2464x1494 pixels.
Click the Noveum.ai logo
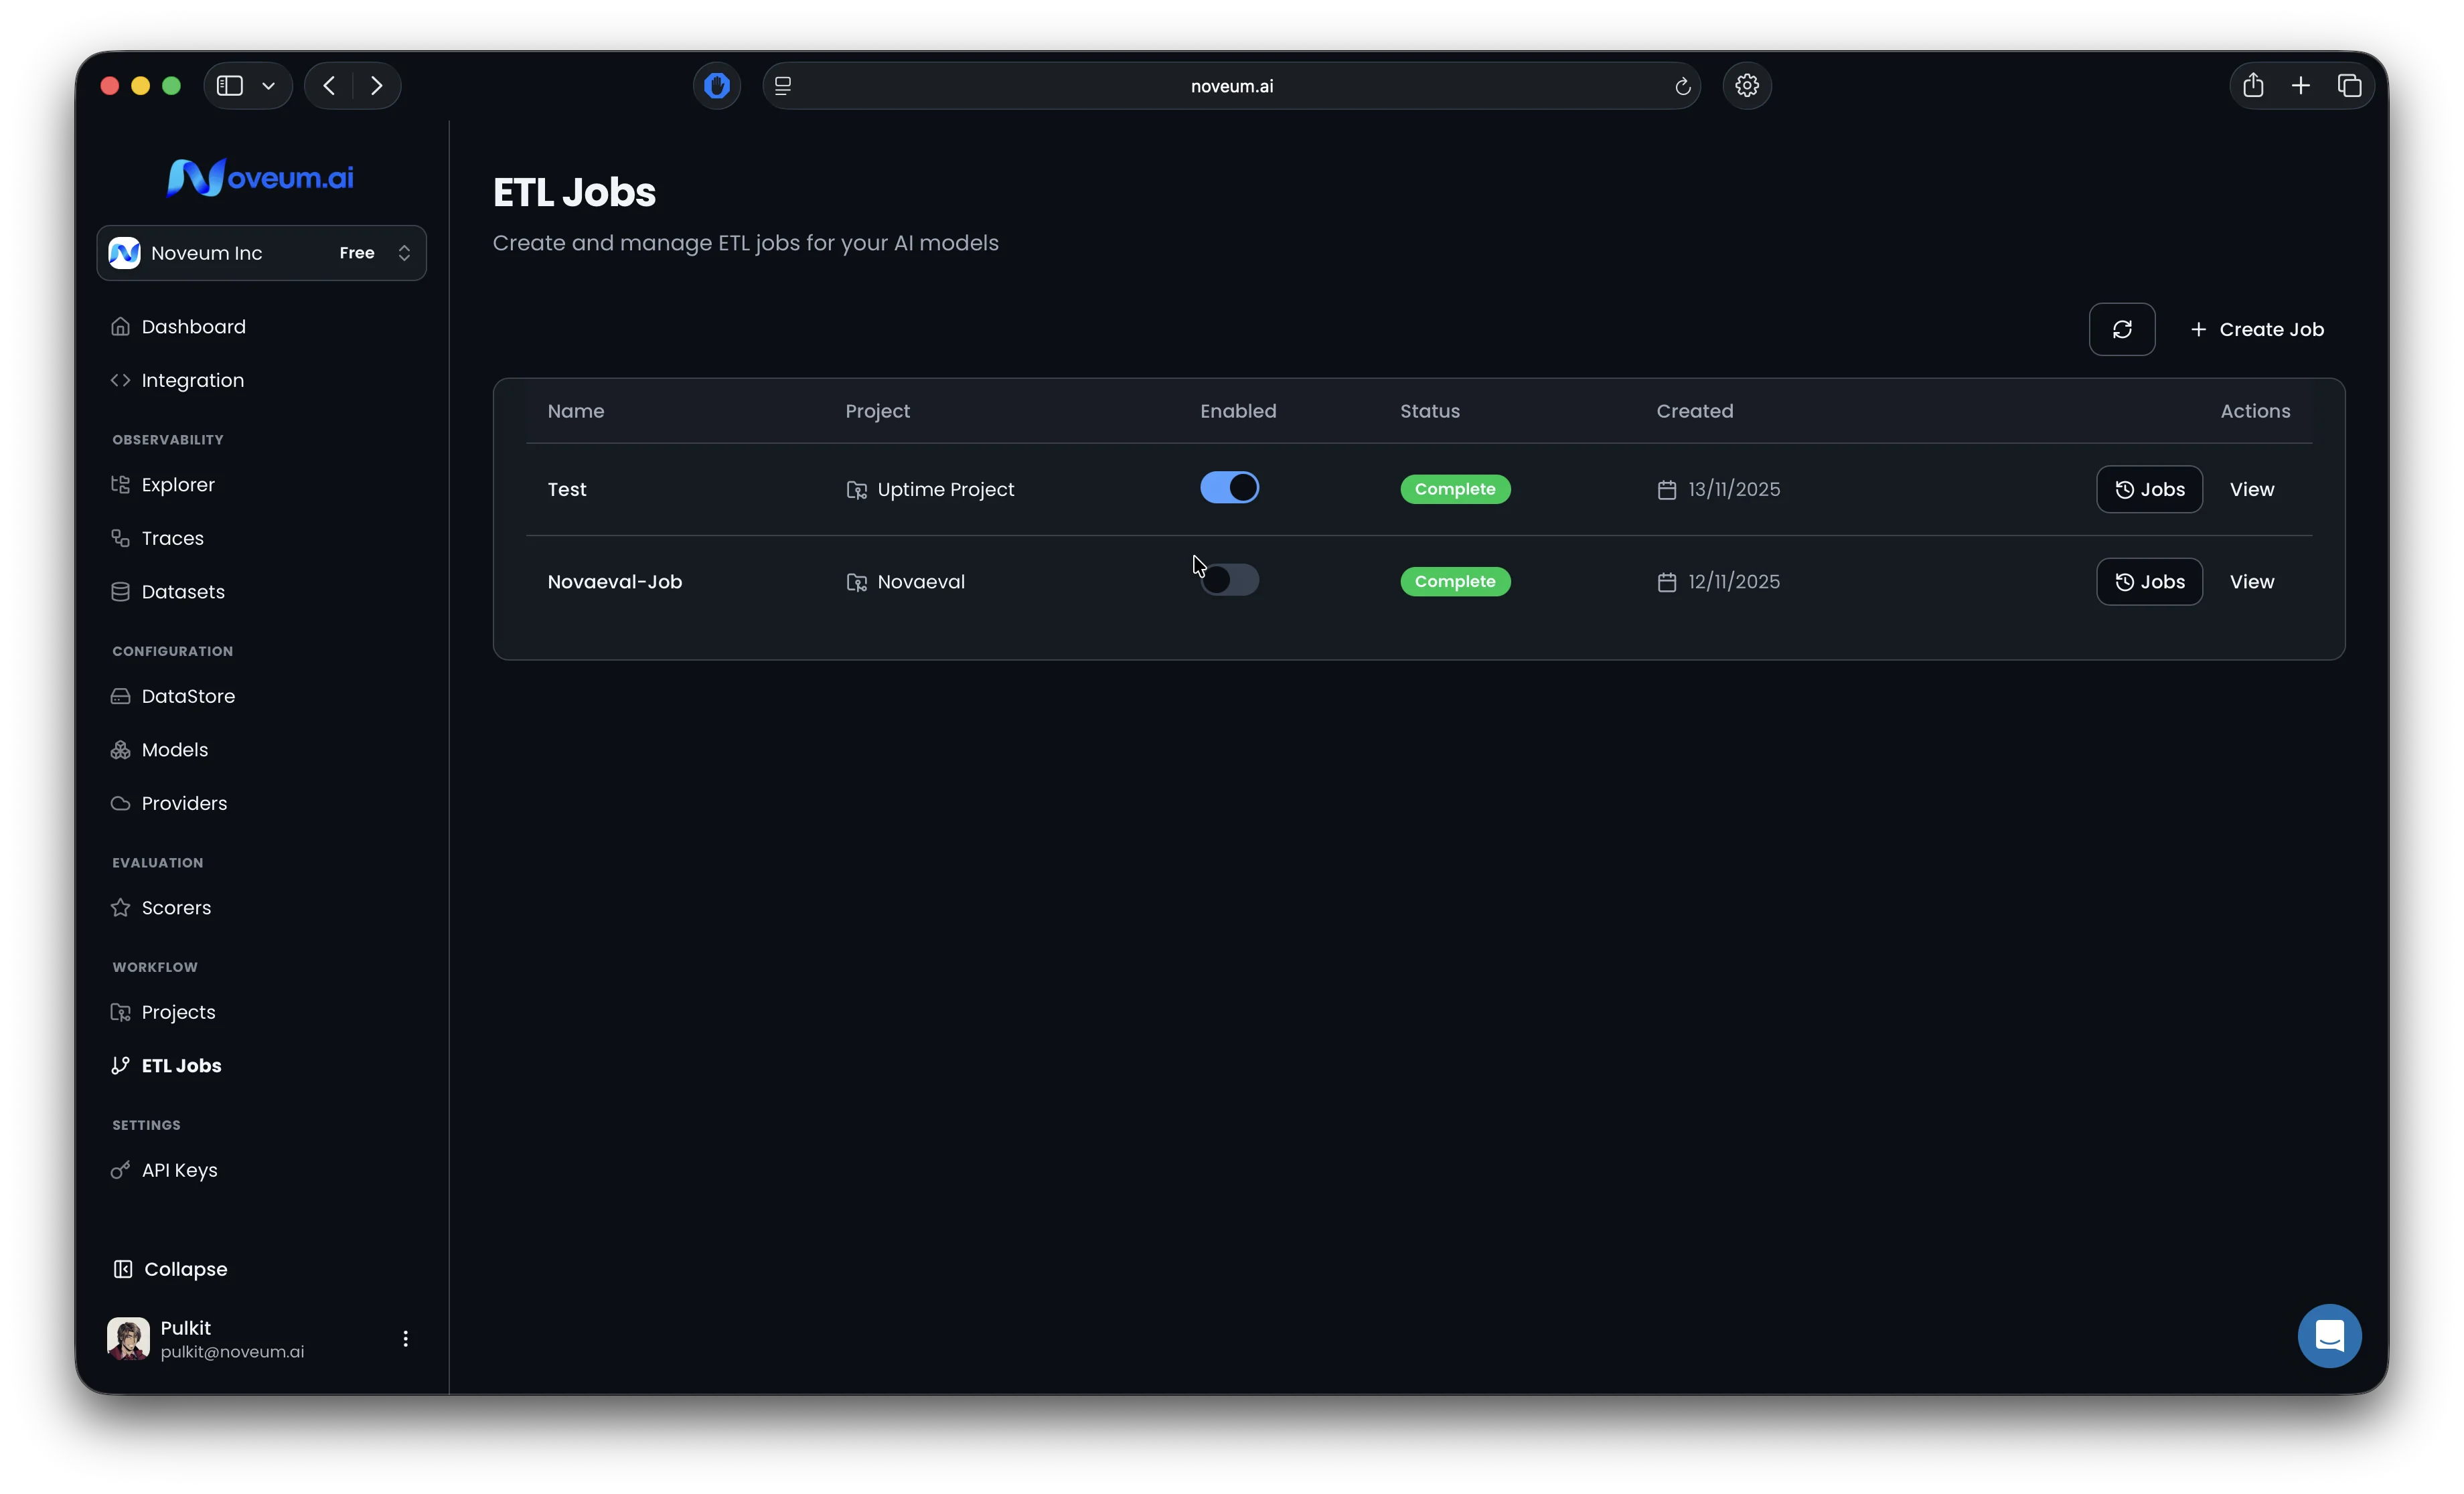[x=260, y=178]
